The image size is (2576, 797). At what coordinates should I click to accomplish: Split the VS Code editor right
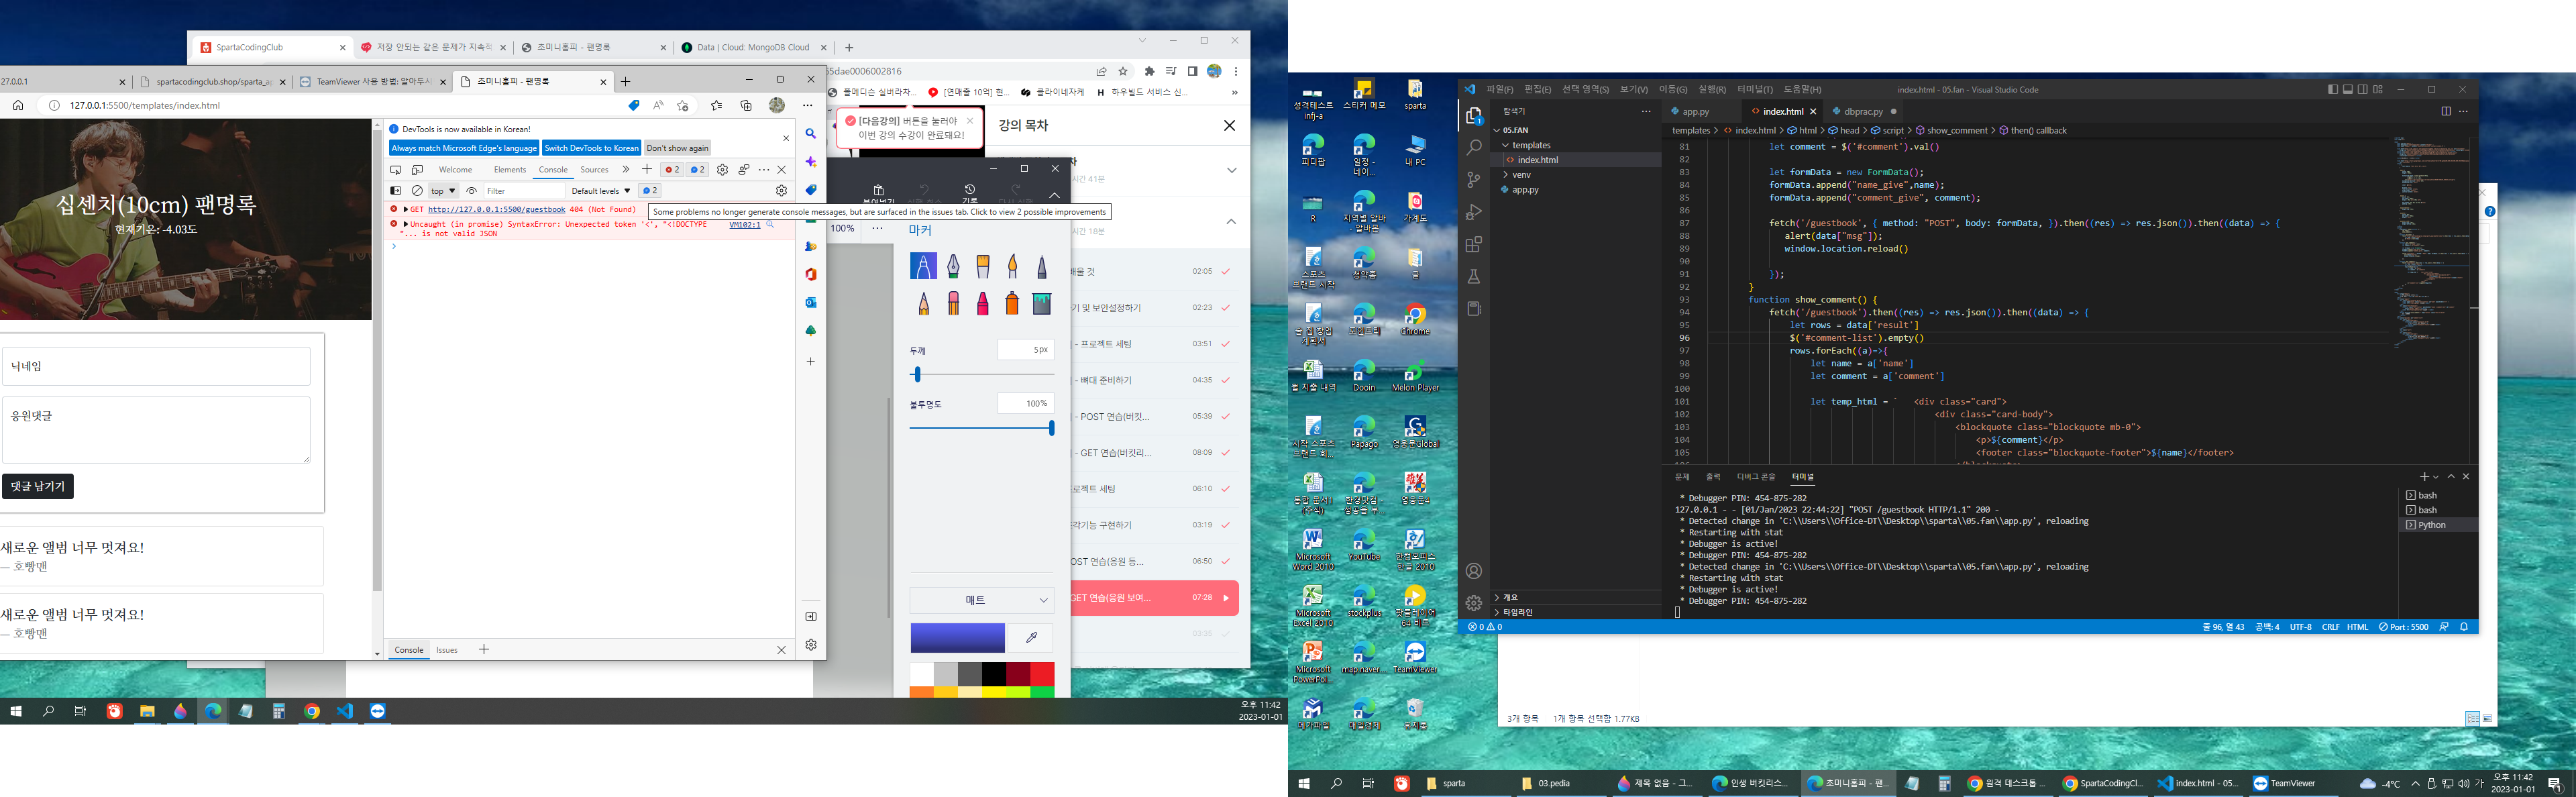coord(2446,111)
